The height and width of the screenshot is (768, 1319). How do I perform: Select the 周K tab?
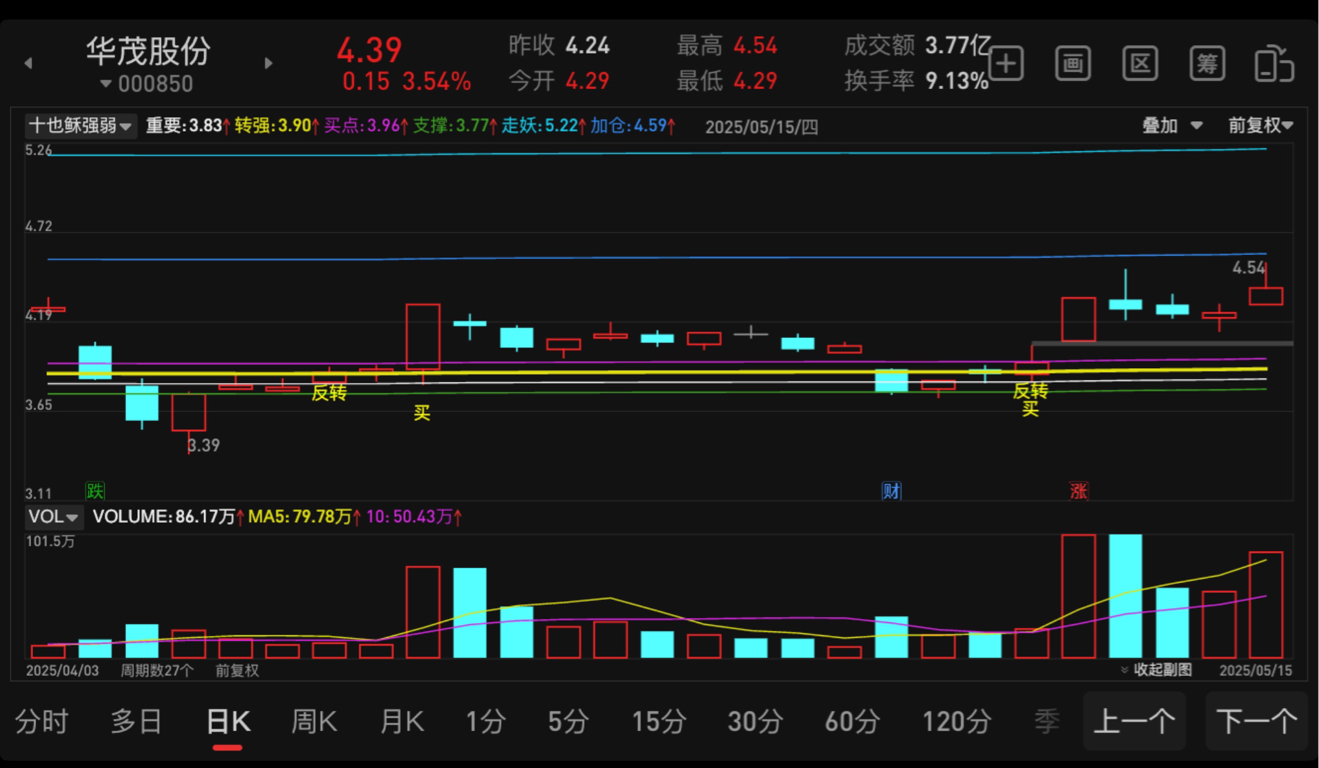pos(314,721)
